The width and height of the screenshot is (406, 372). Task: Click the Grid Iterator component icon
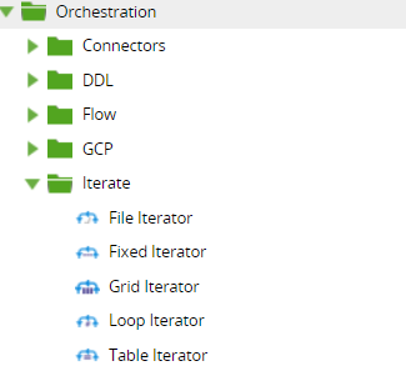pos(87,287)
